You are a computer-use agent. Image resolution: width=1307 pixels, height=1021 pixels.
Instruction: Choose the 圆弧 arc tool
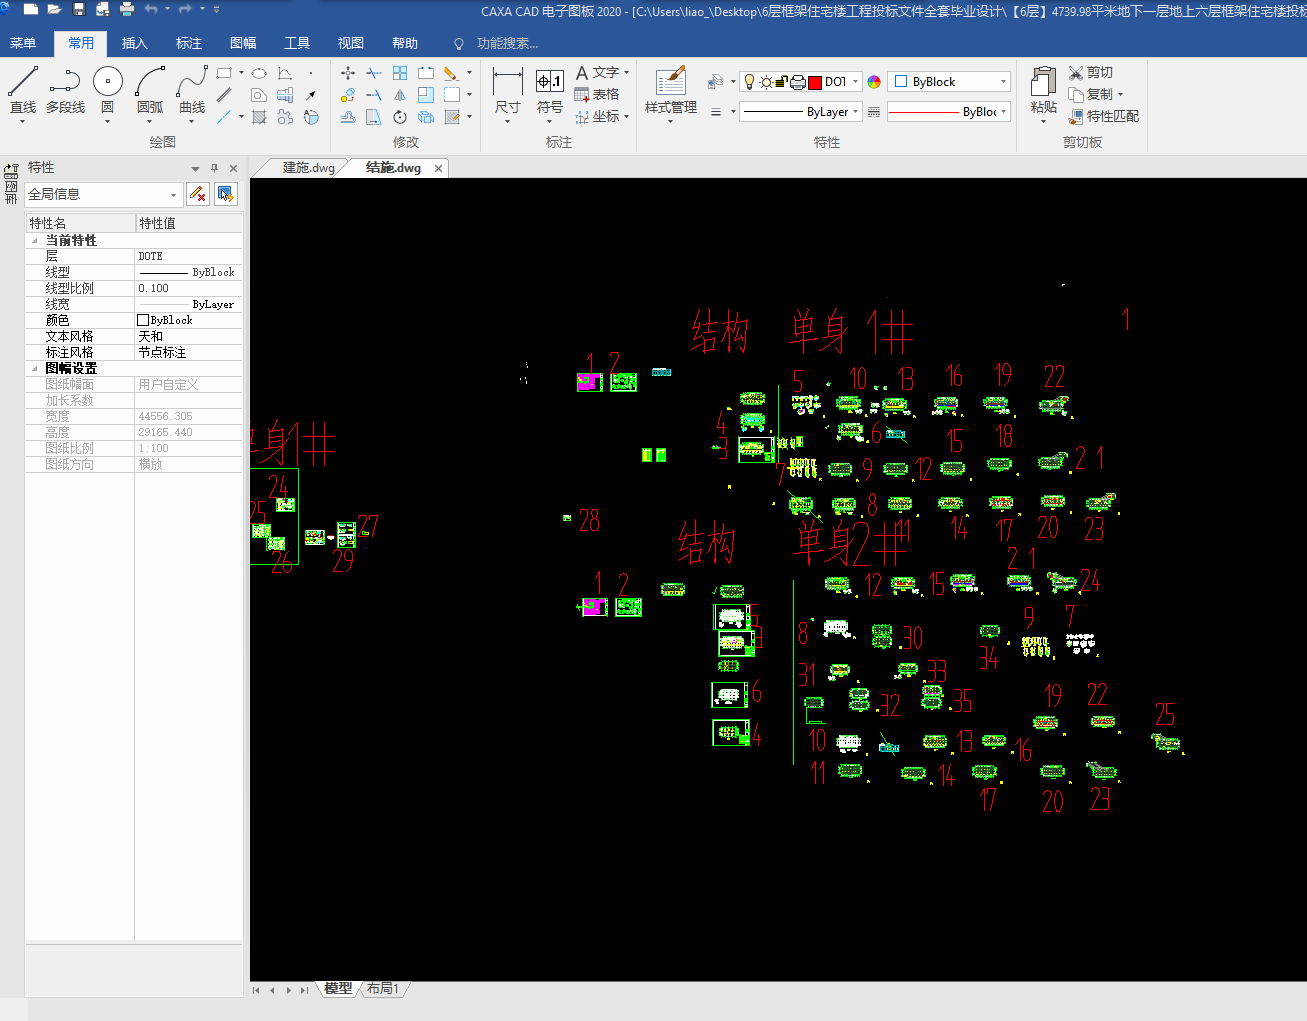click(x=150, y=91)
